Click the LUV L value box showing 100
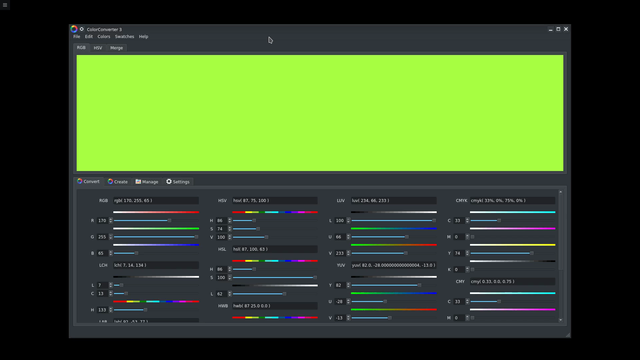640x360 pixels. pyautogui.click(x=340, y=220)
